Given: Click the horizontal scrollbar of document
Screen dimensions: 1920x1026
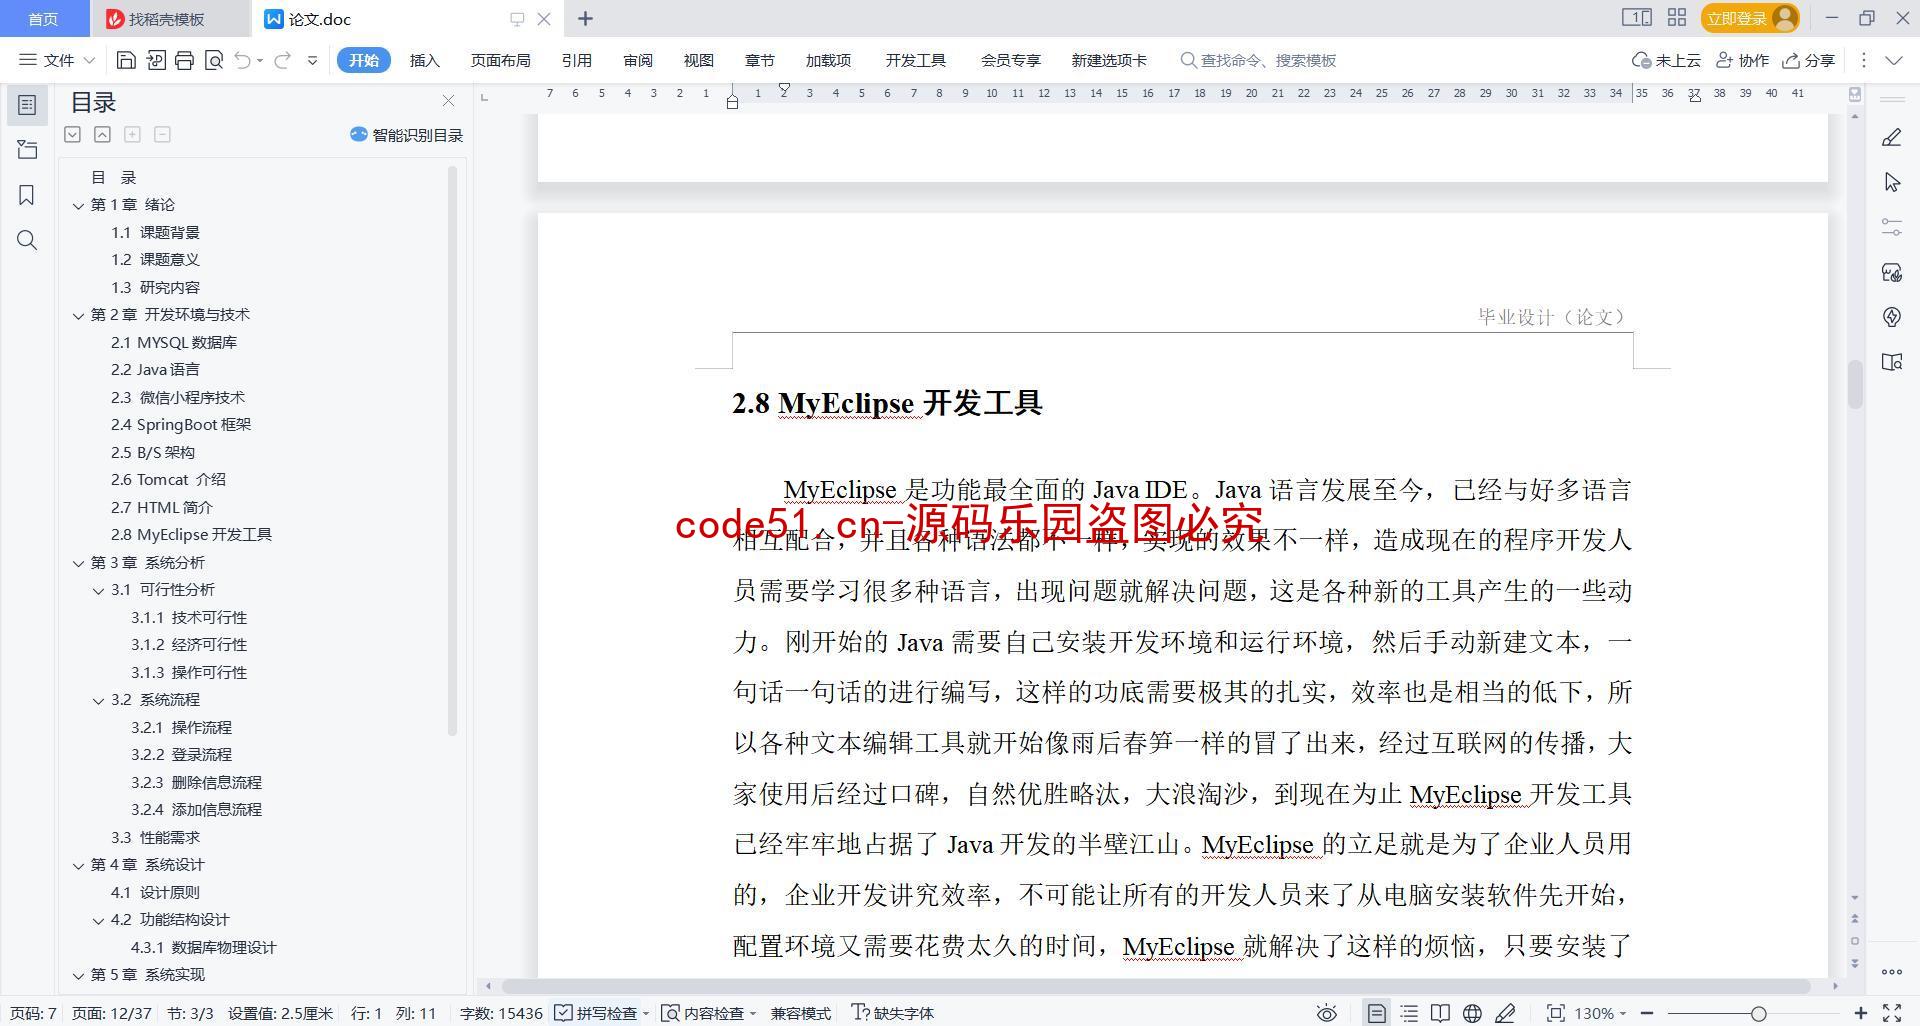Looking at the screenshot, I should point(1156,986).
